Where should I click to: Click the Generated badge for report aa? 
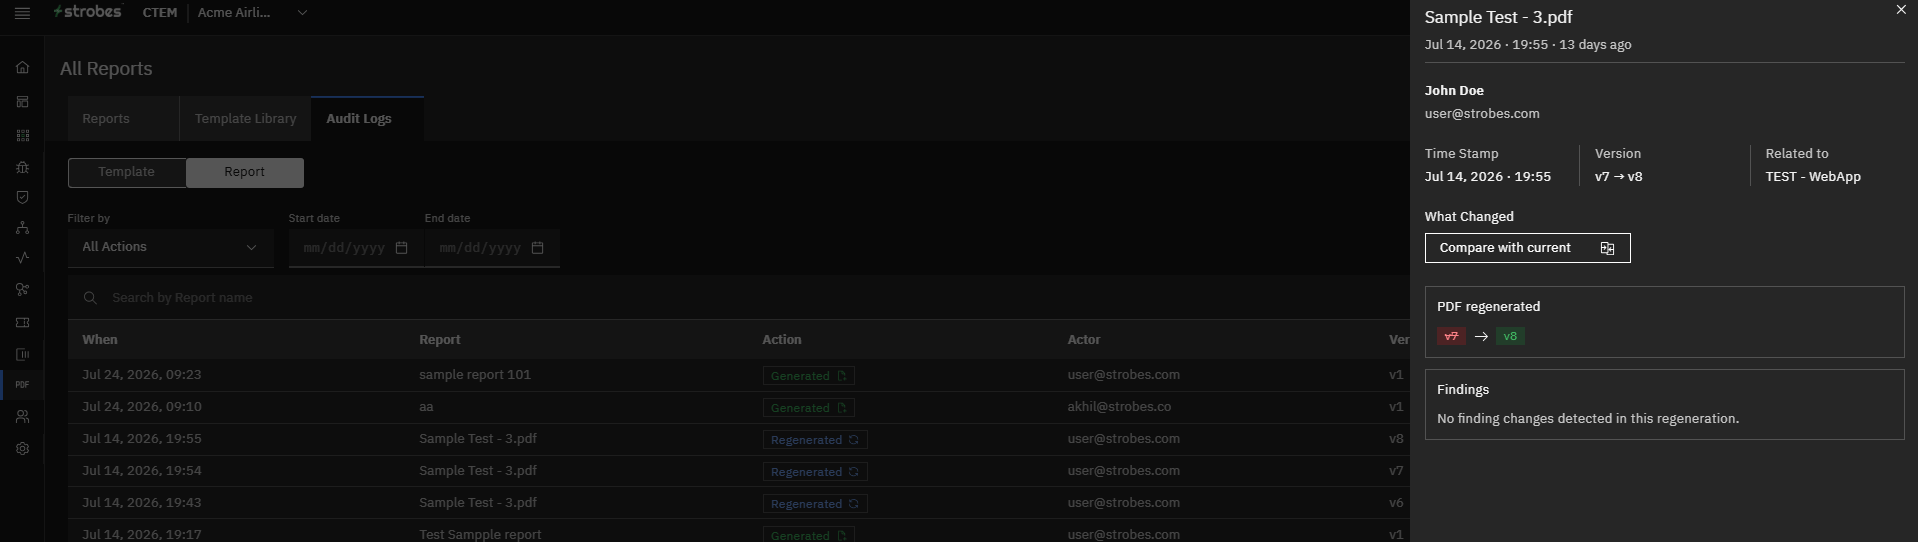coord(808,408)
